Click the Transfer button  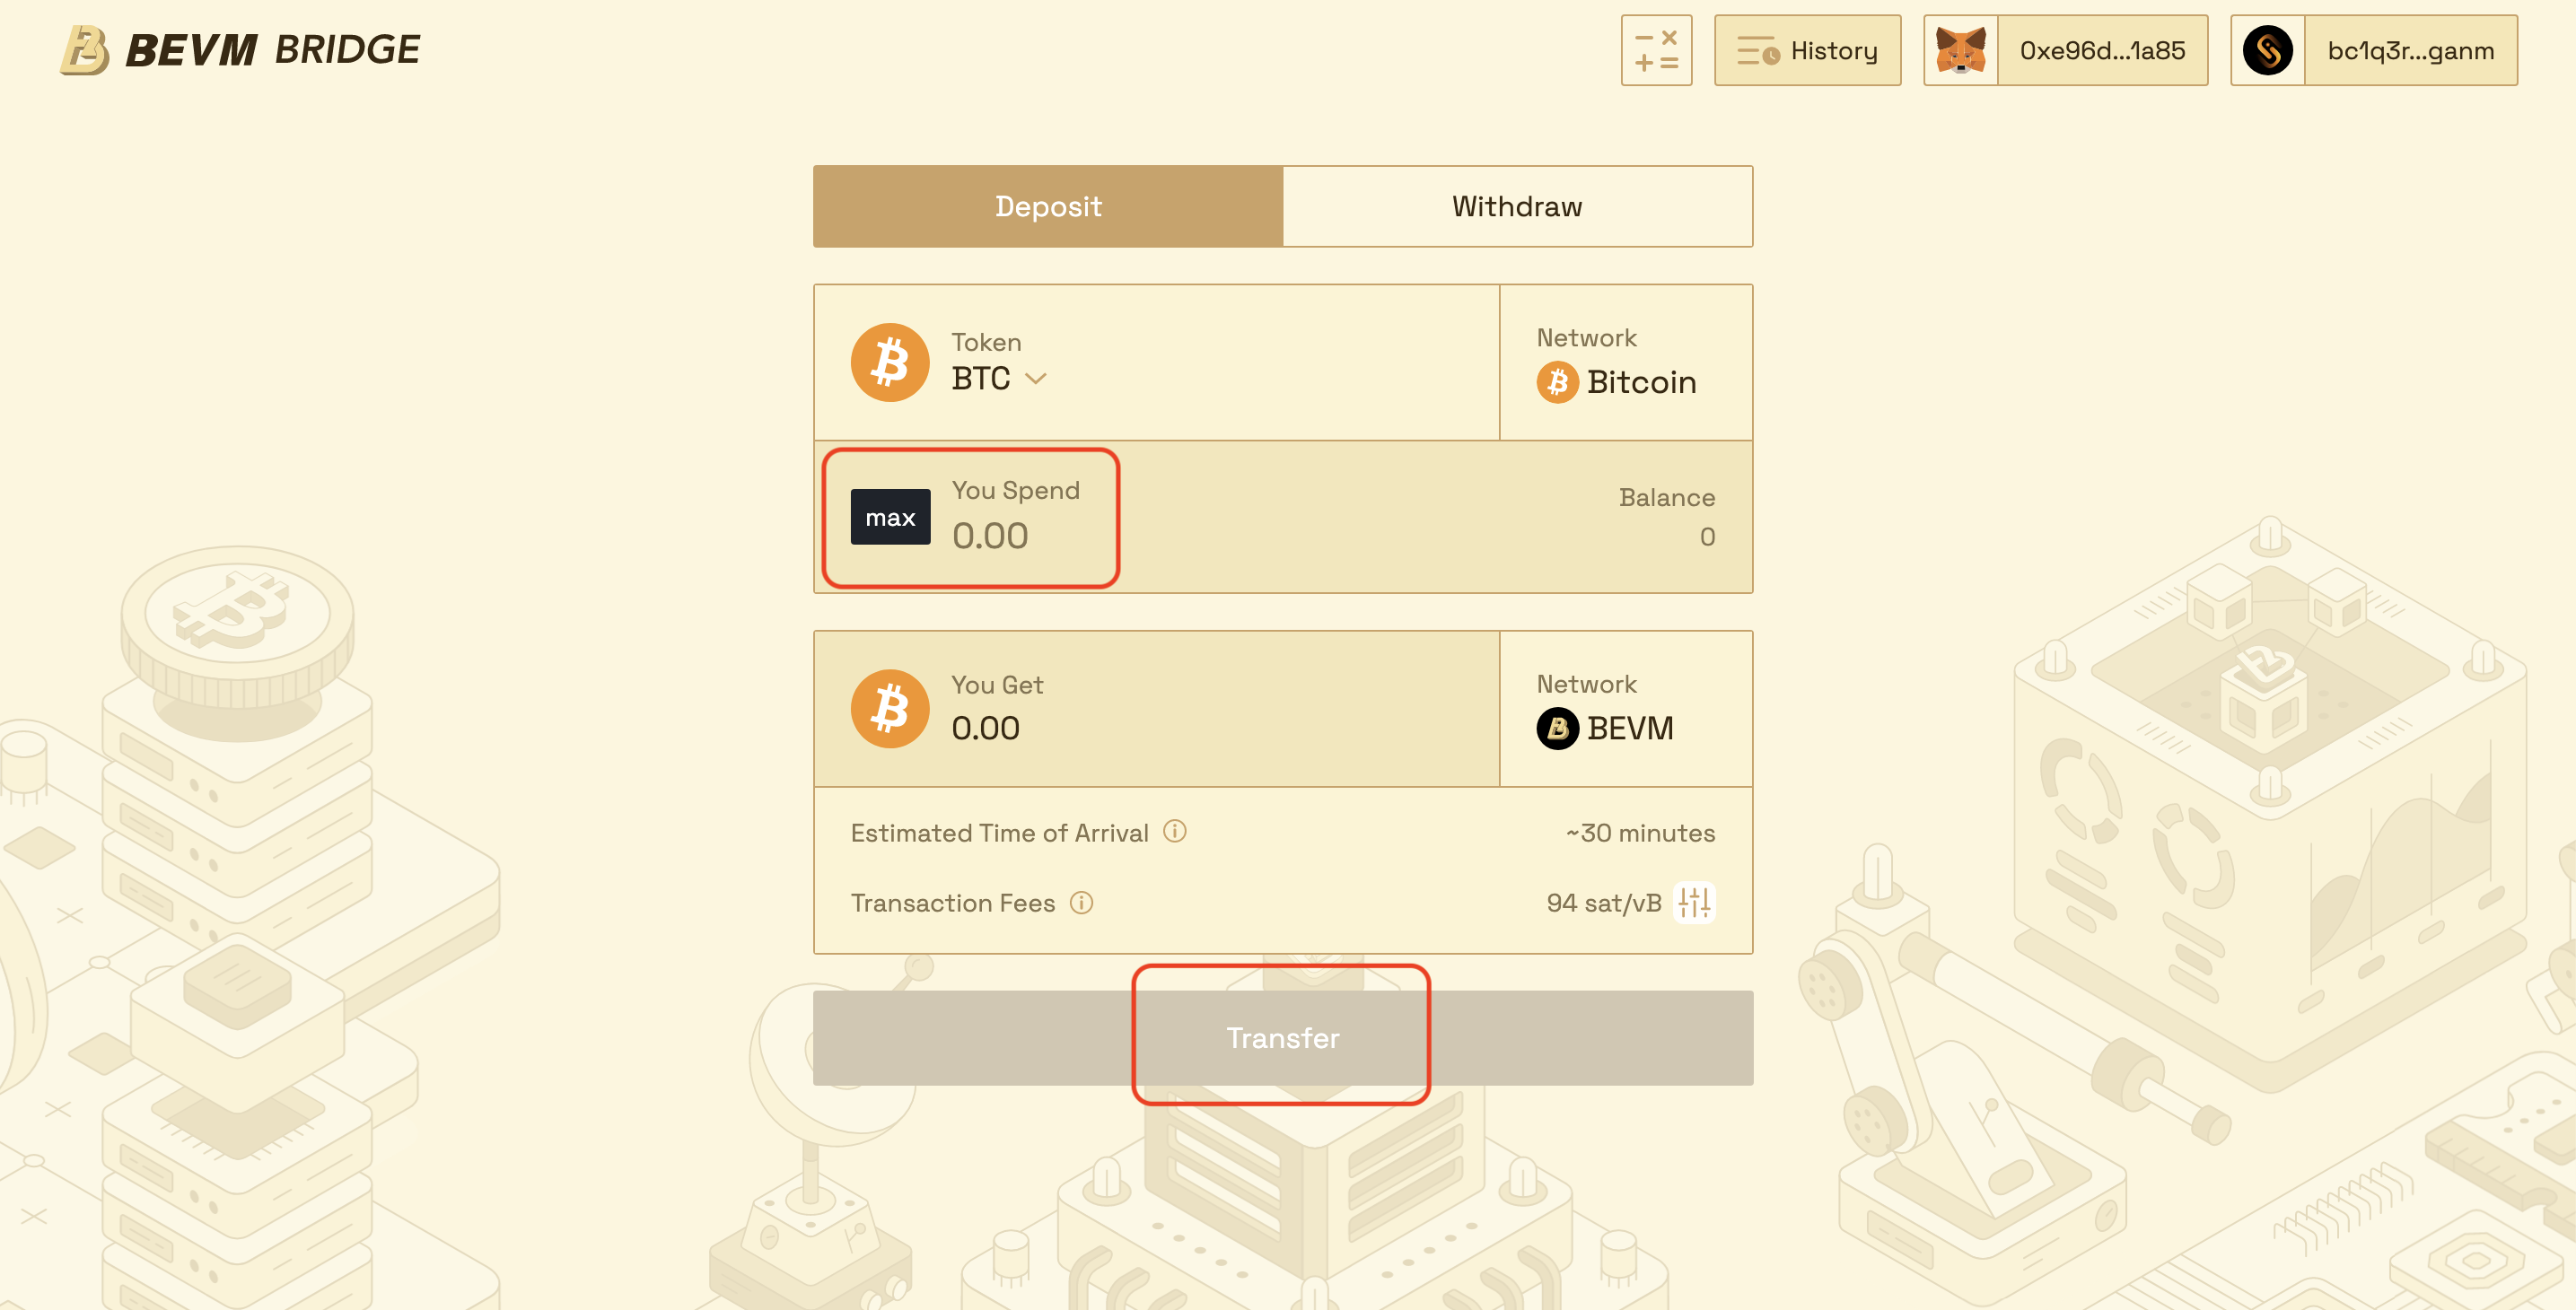pos(1282,1038)
